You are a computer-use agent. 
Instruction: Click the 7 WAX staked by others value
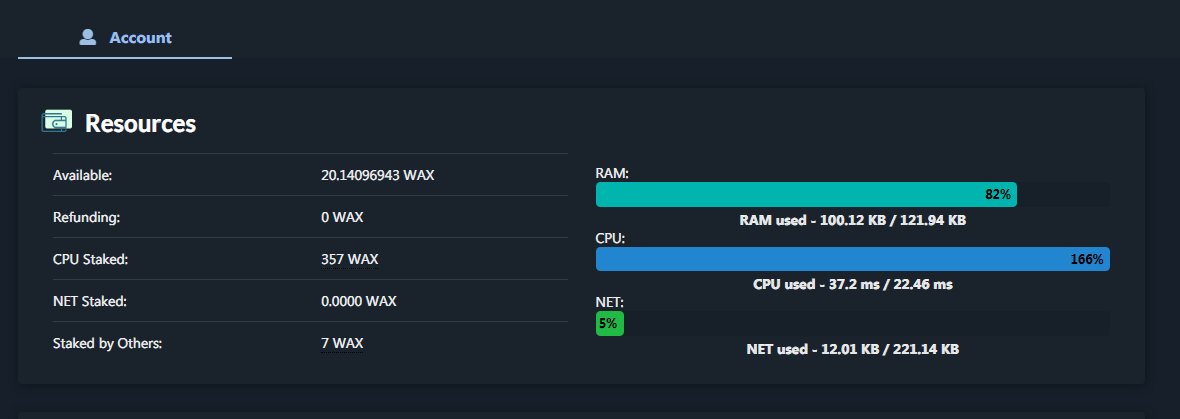342,344
